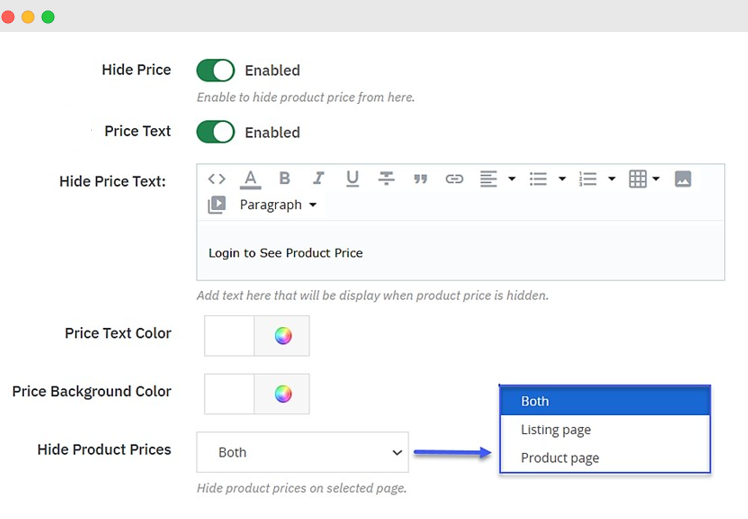This screenshot has width=748, height=519.
Task: Insert a hyperlink in editor
Action: click(x=454, y=179)
